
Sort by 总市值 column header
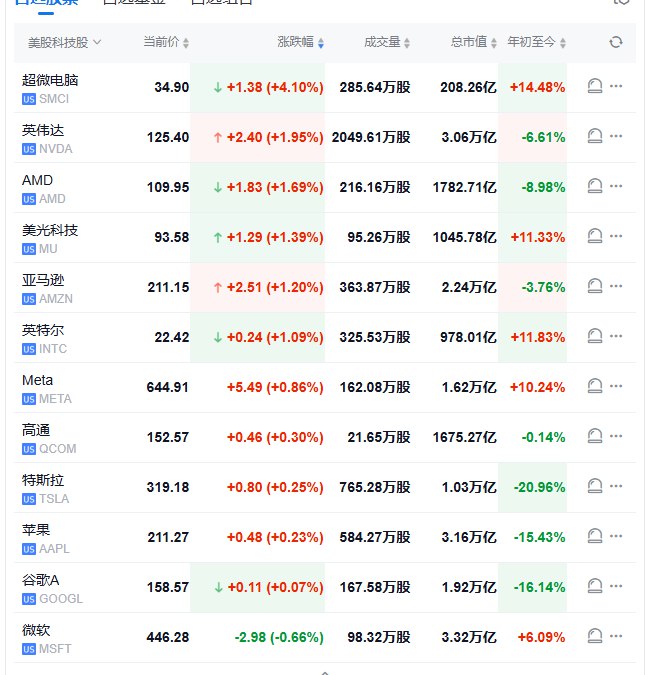473,42
